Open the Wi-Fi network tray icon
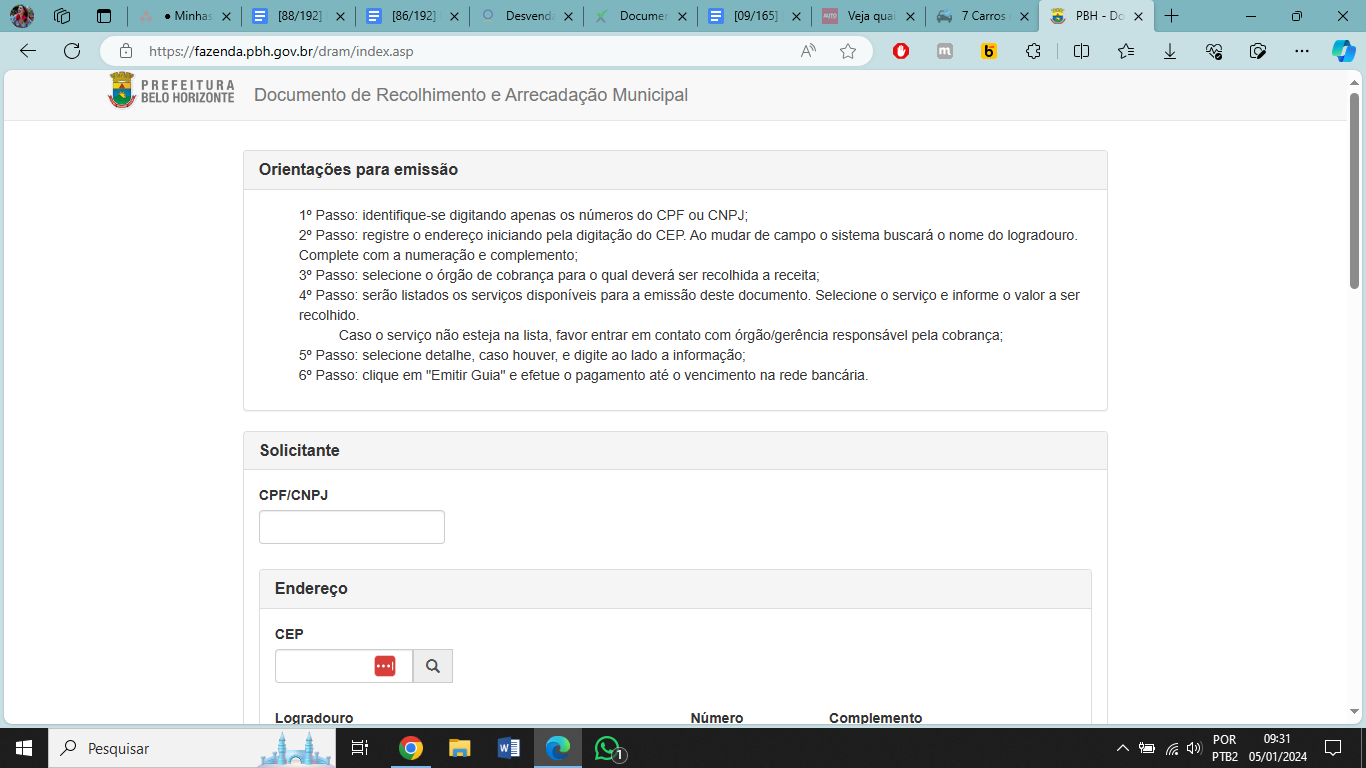The width and height of the screenshot is (1366, 768). (x=1171, y=748)
